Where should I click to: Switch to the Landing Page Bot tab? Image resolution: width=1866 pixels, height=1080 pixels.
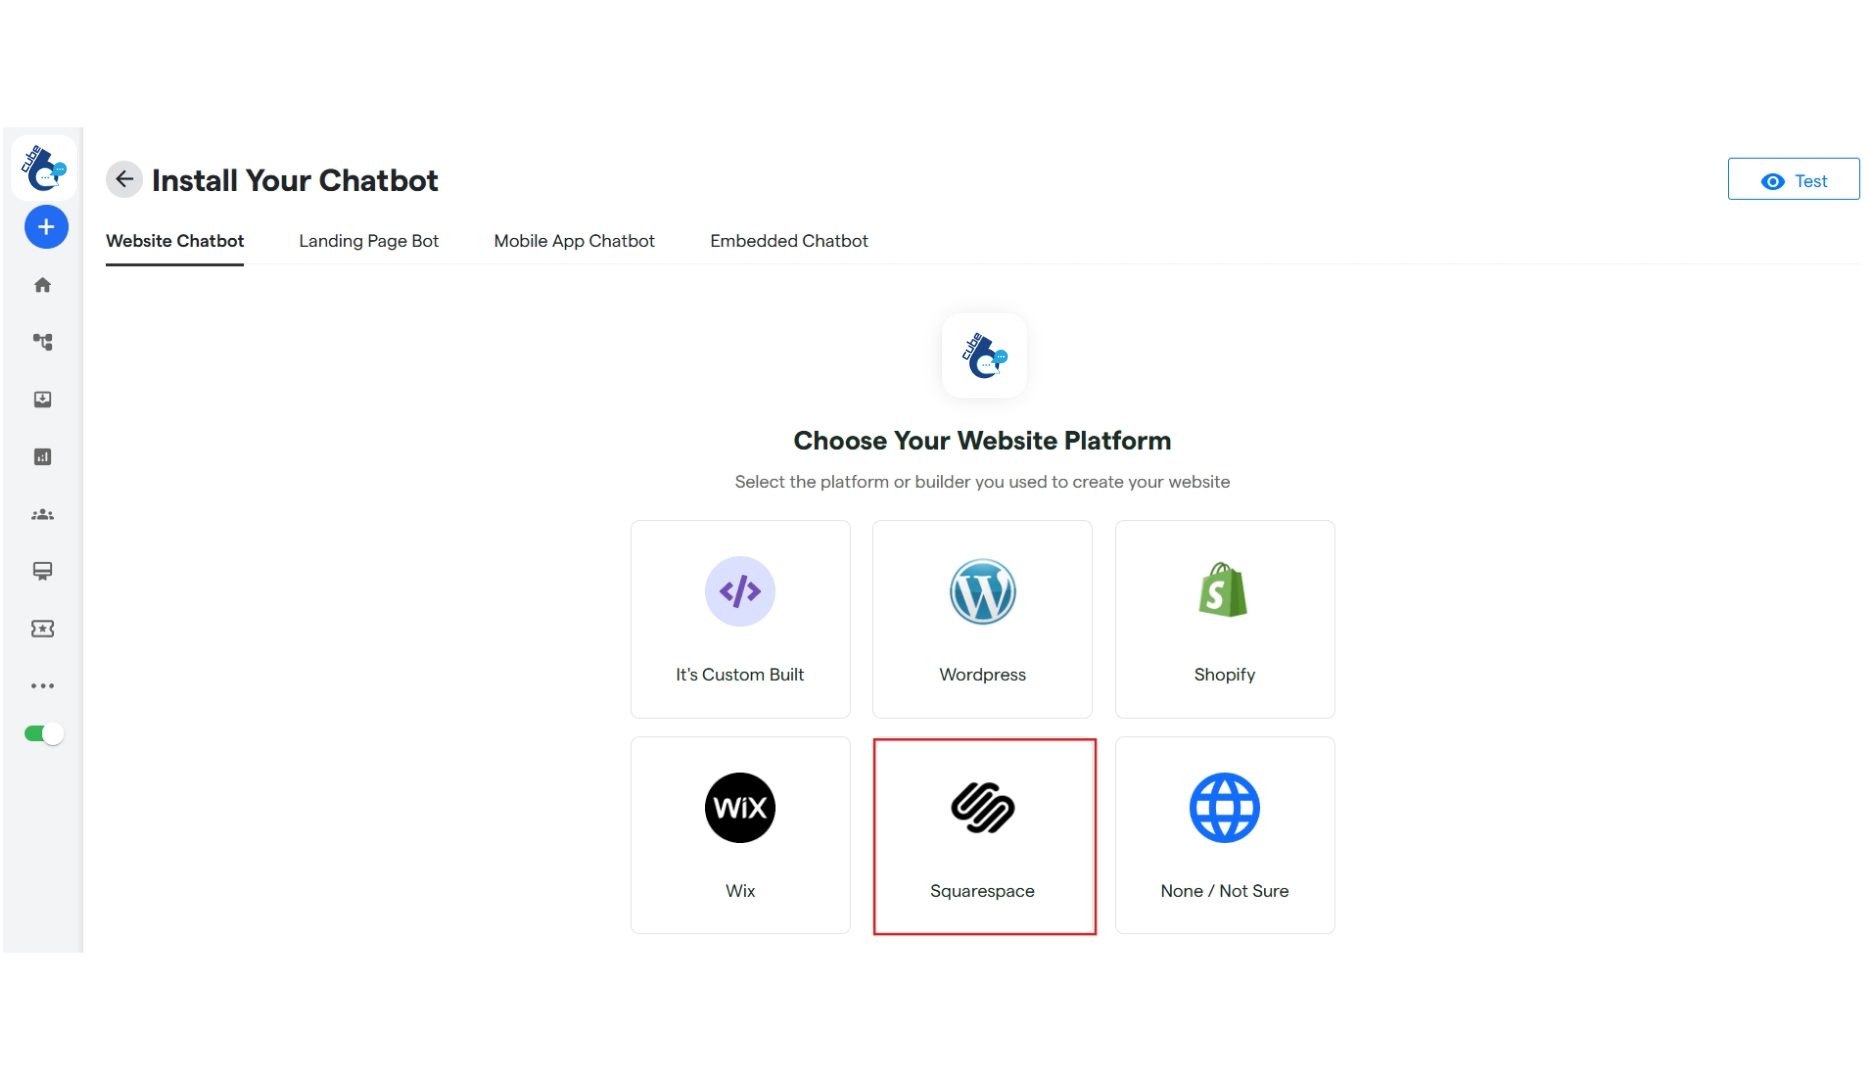click(368, 241)
